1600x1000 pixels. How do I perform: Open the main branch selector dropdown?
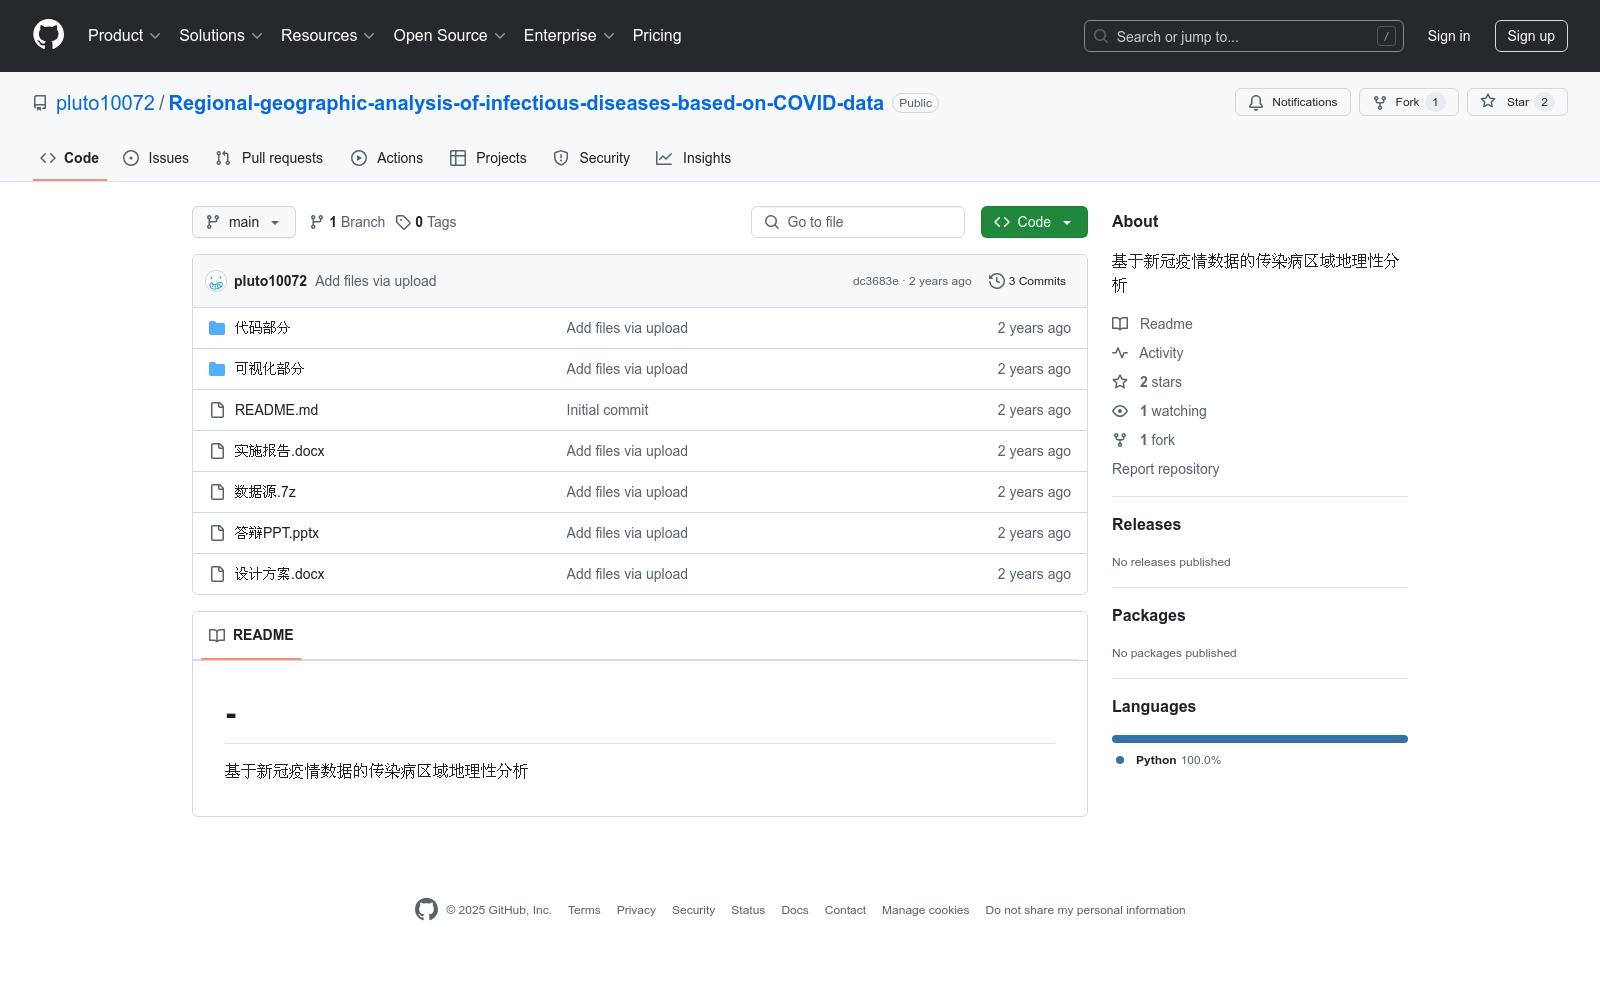(244, 222)
